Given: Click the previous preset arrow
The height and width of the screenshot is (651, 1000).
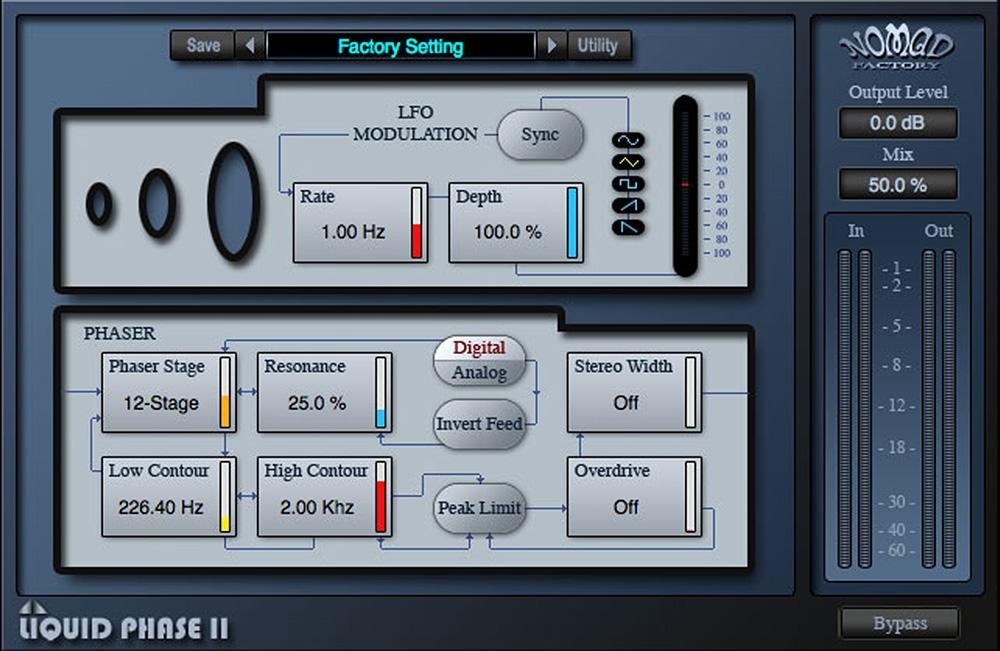Looking at the screenshot, I should [x=250, y=45].
